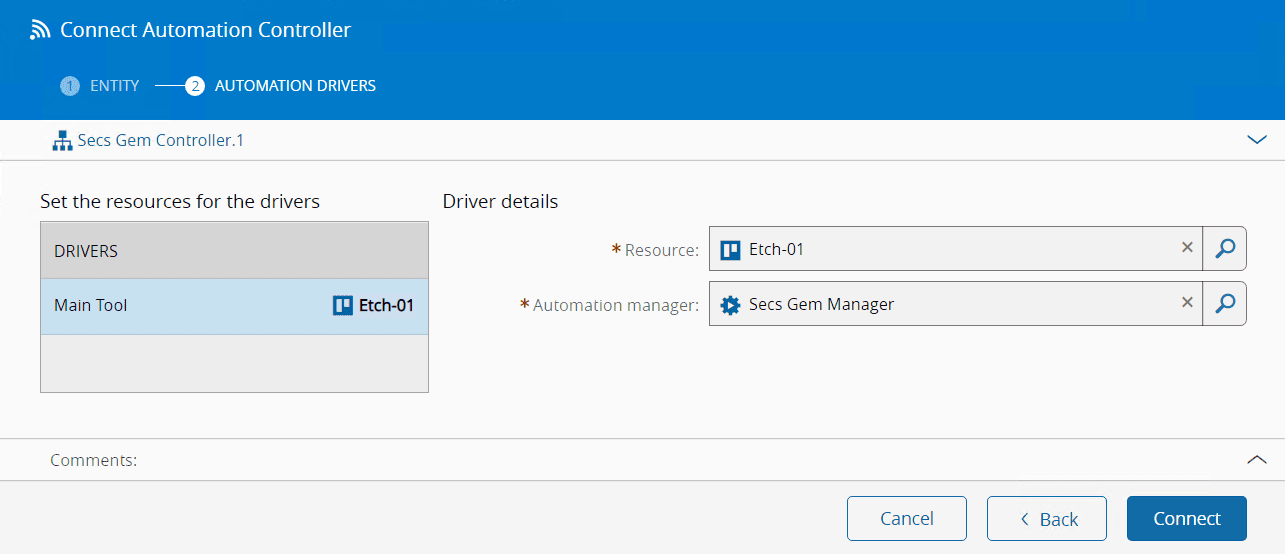Open resource search with the magnifier icon
The height and width of the screenshot is (554, 1285).
tap(1224, 249)
